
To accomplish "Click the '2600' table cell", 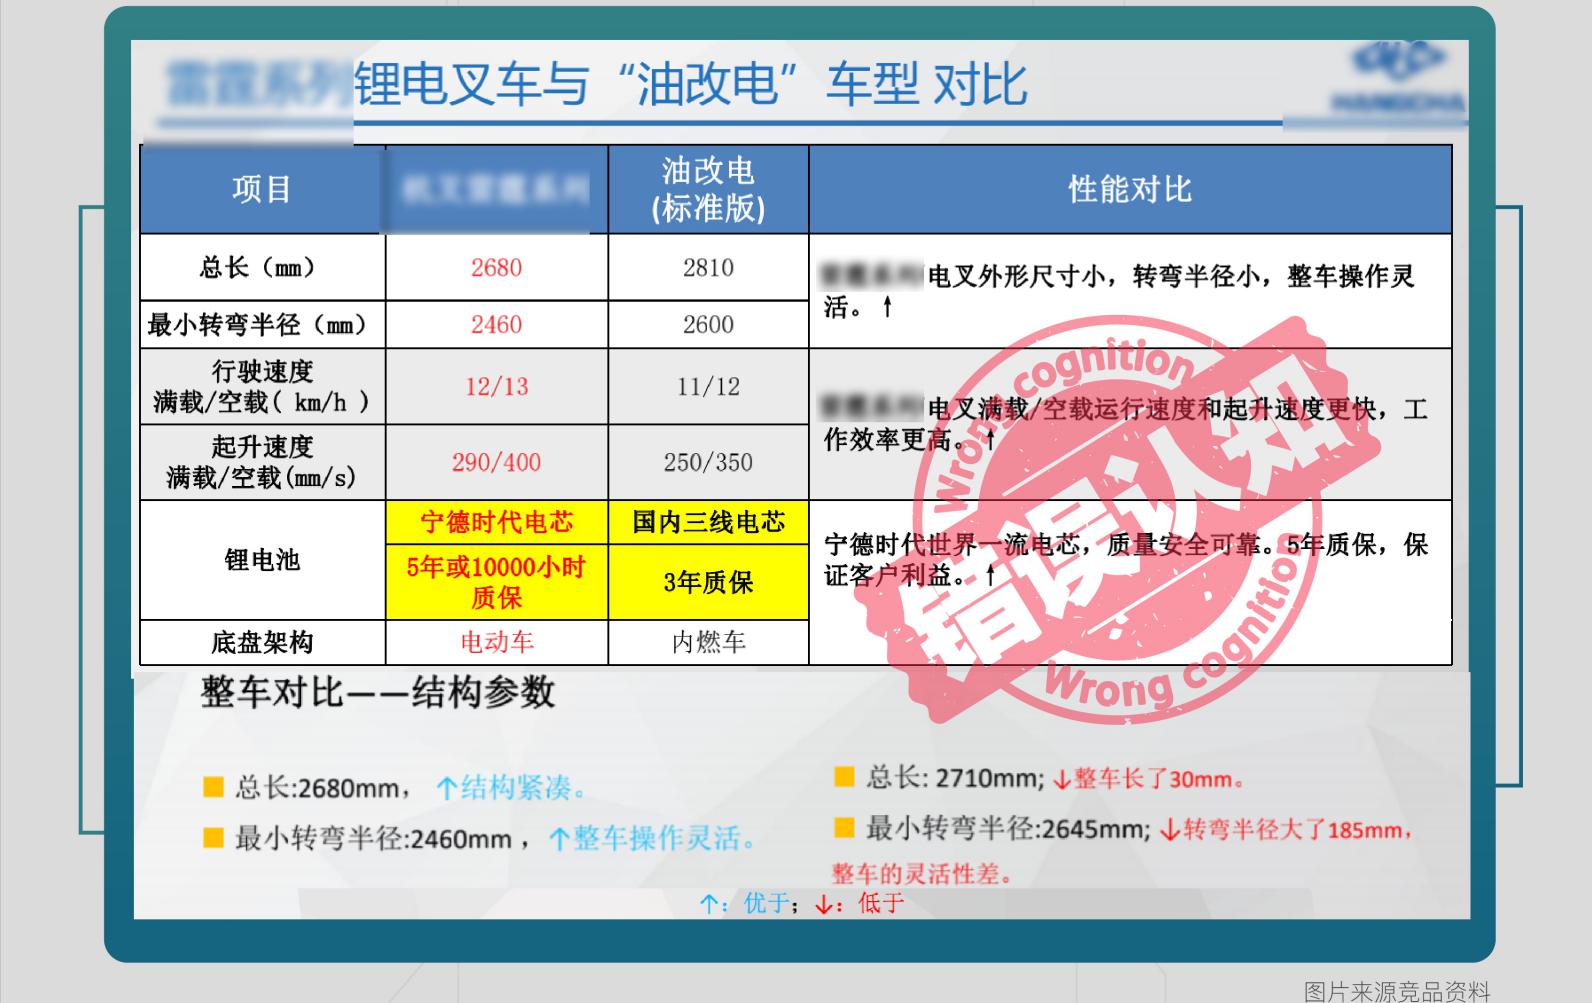I will (708, 324).
